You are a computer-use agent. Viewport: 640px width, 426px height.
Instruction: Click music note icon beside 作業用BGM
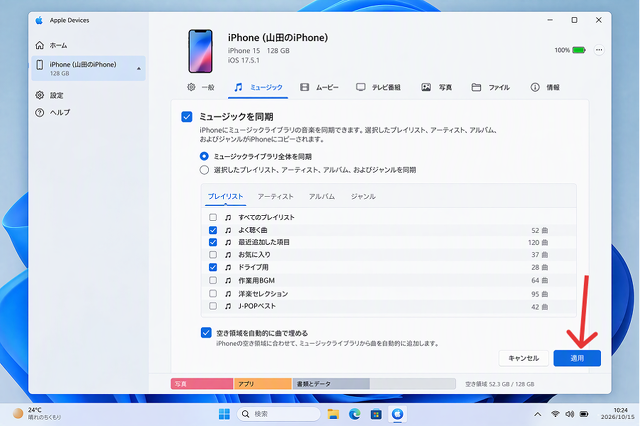pos(228,280)
